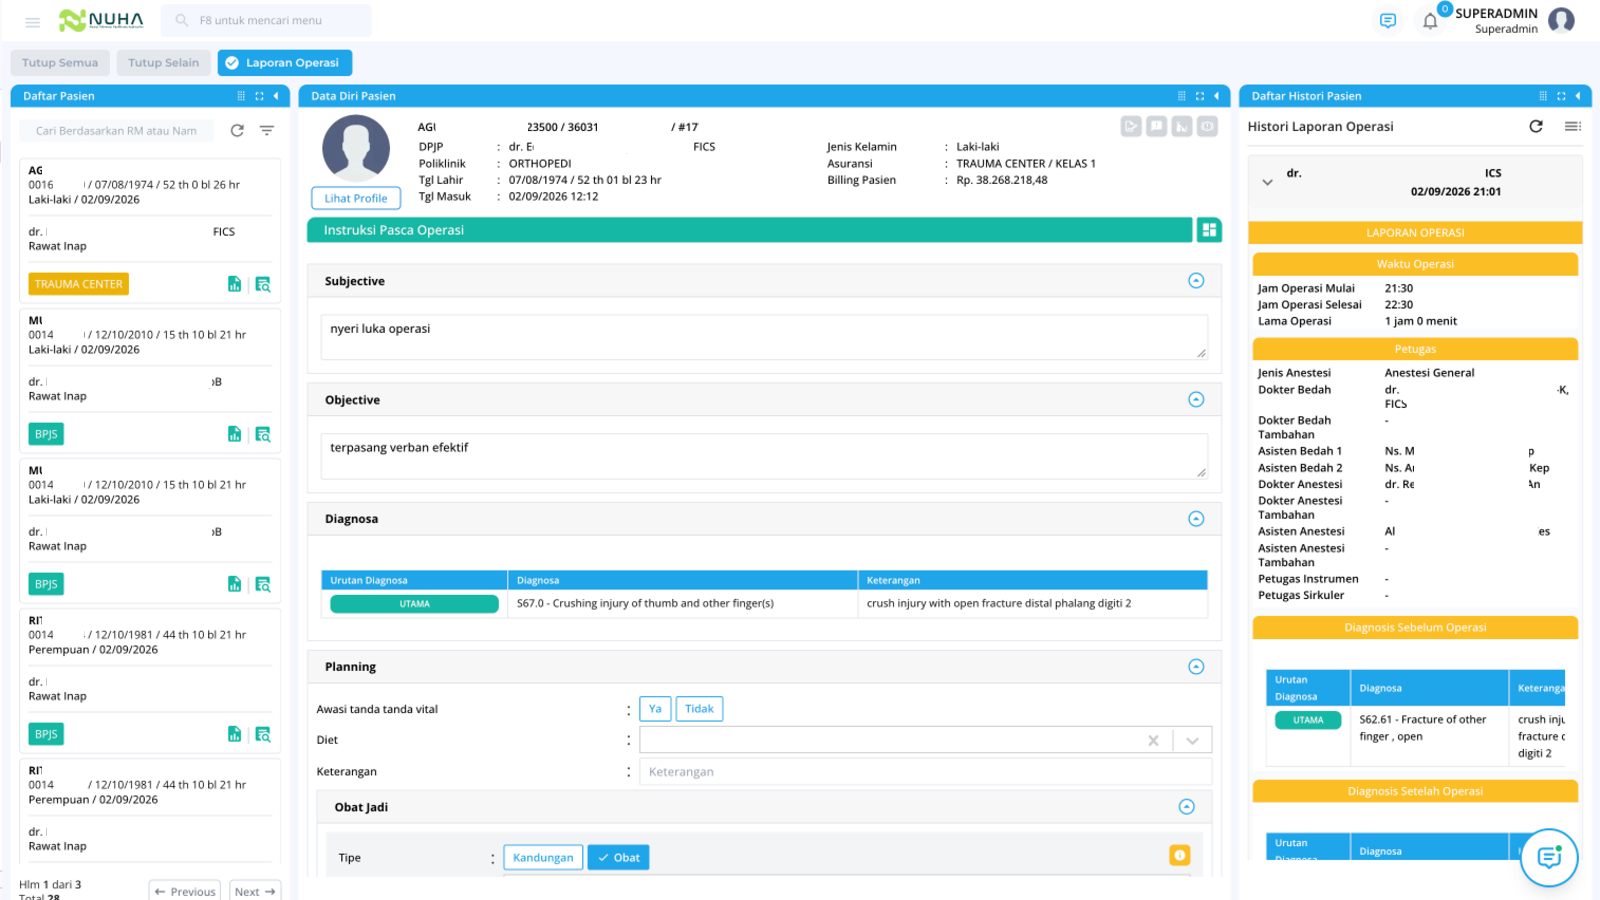Collapse the Daftar Histori Pasien panel arrow

tap(1578, 96)
